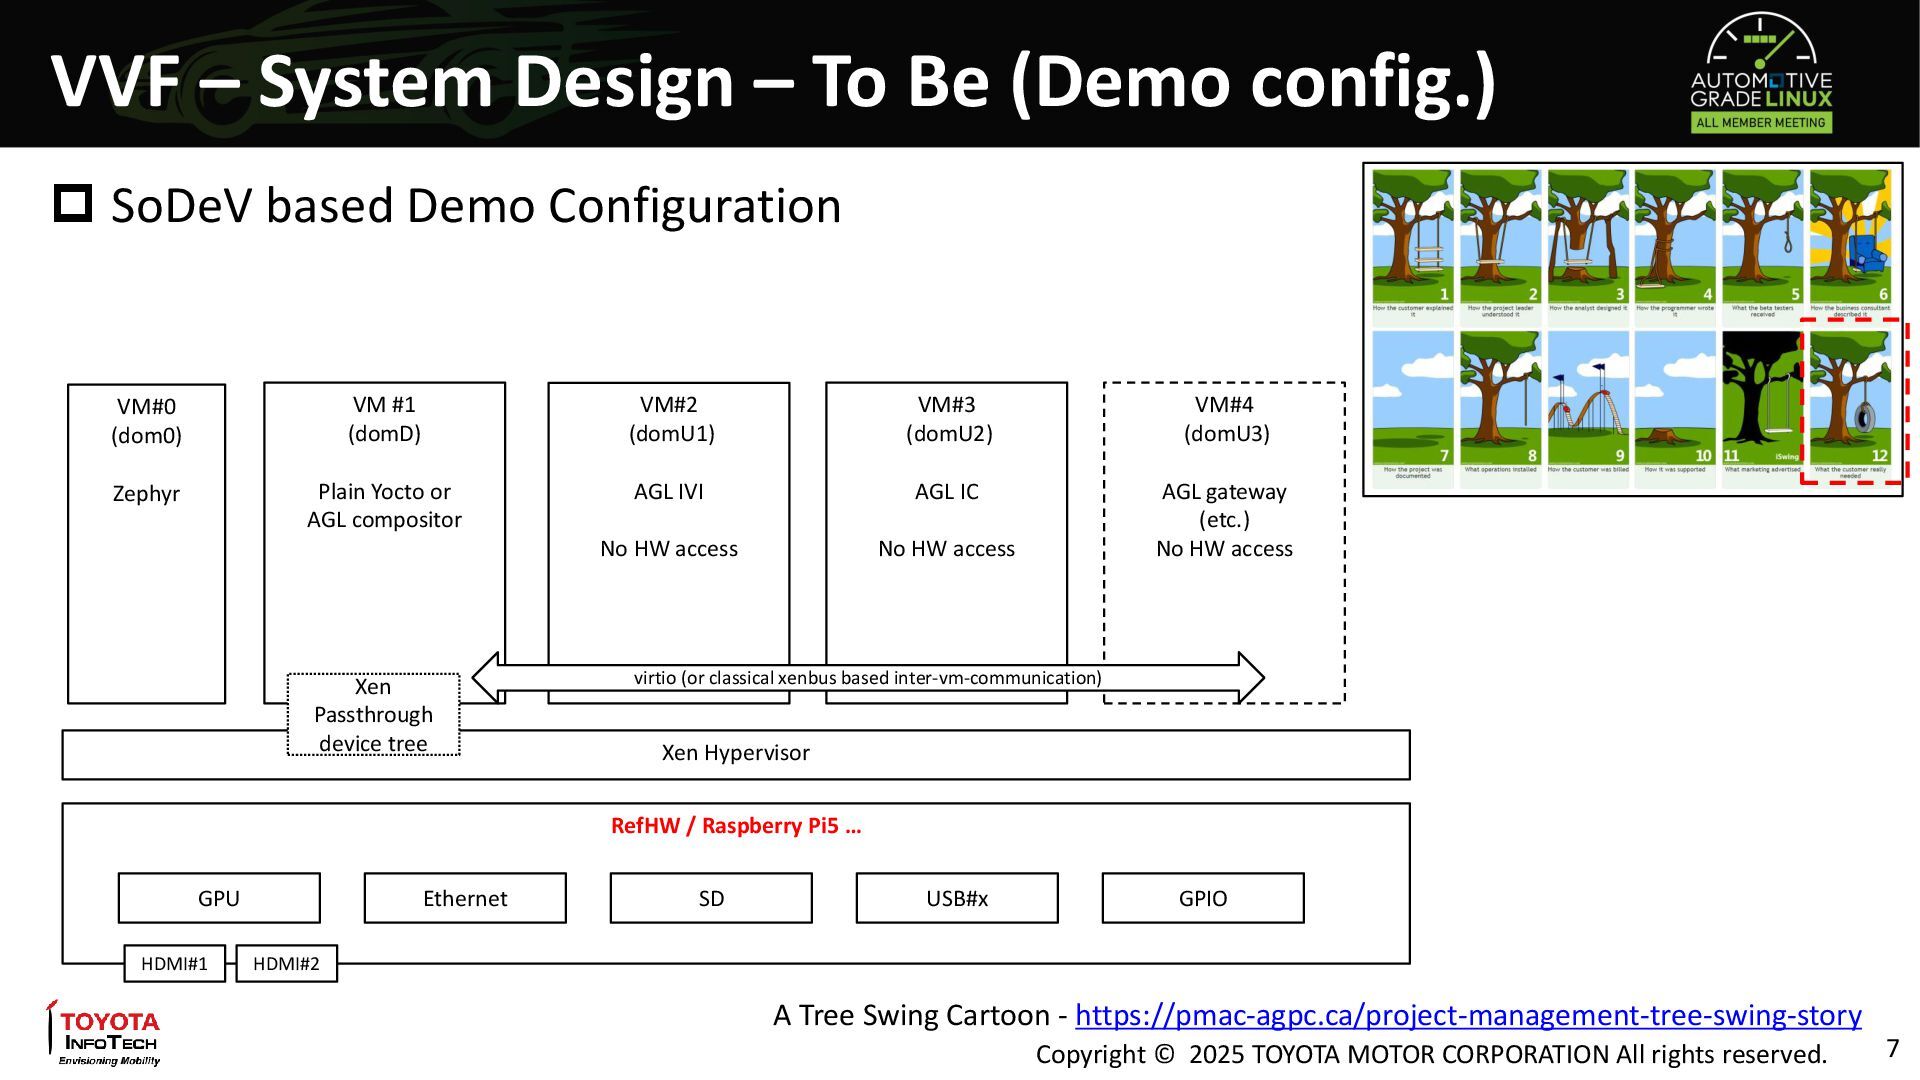Select dark silhouette cartoon panel 11

coord(1762,398)
